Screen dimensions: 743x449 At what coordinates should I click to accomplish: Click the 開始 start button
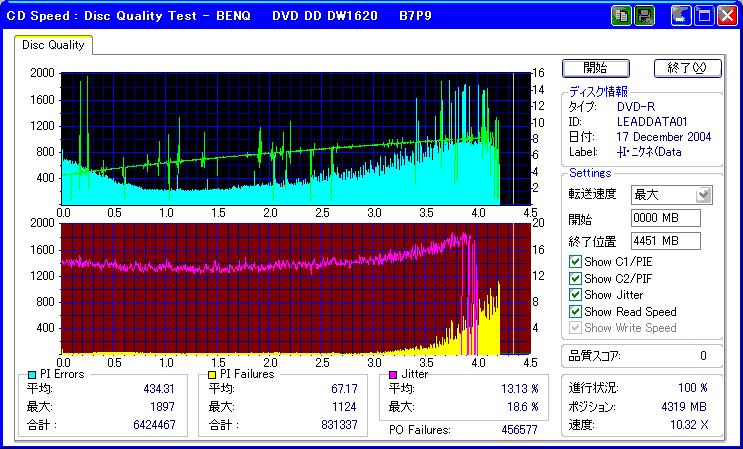(596, 68)
